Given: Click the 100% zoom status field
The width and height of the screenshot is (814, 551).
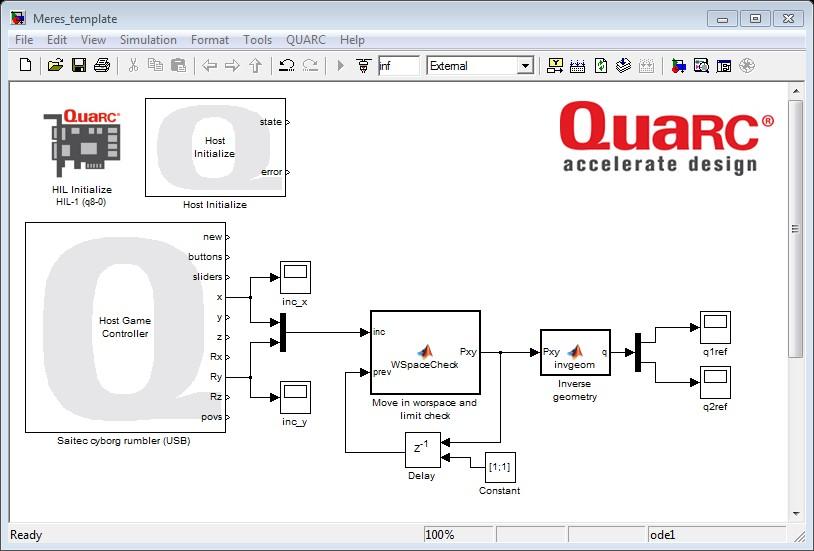Looking at the screenshot, I should coord(458,534).
